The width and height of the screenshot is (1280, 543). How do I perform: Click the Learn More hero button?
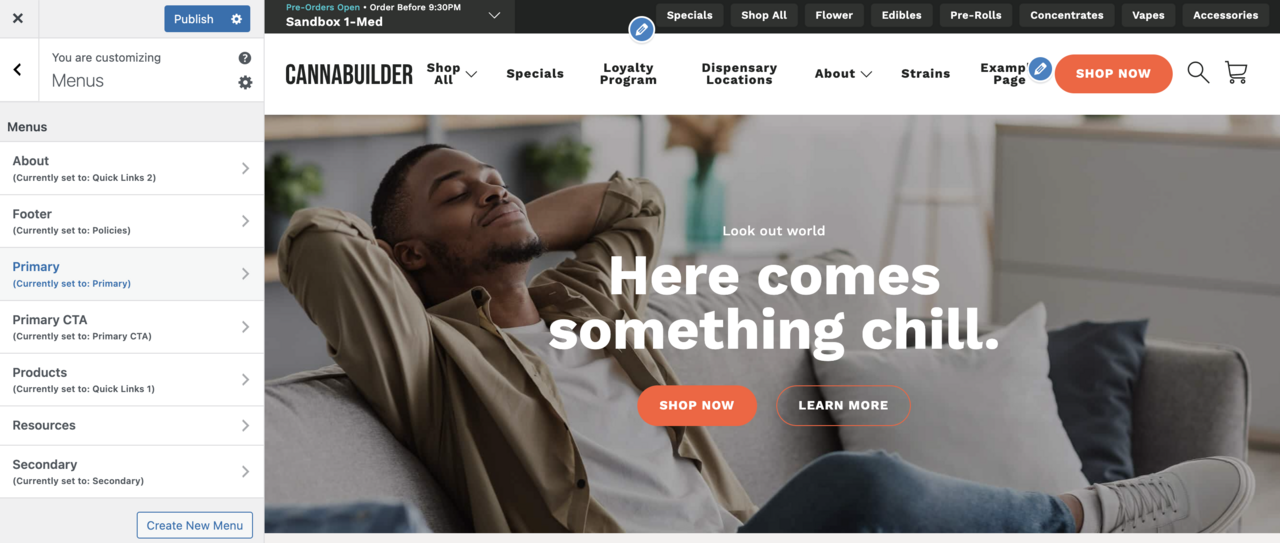point(843,405)
